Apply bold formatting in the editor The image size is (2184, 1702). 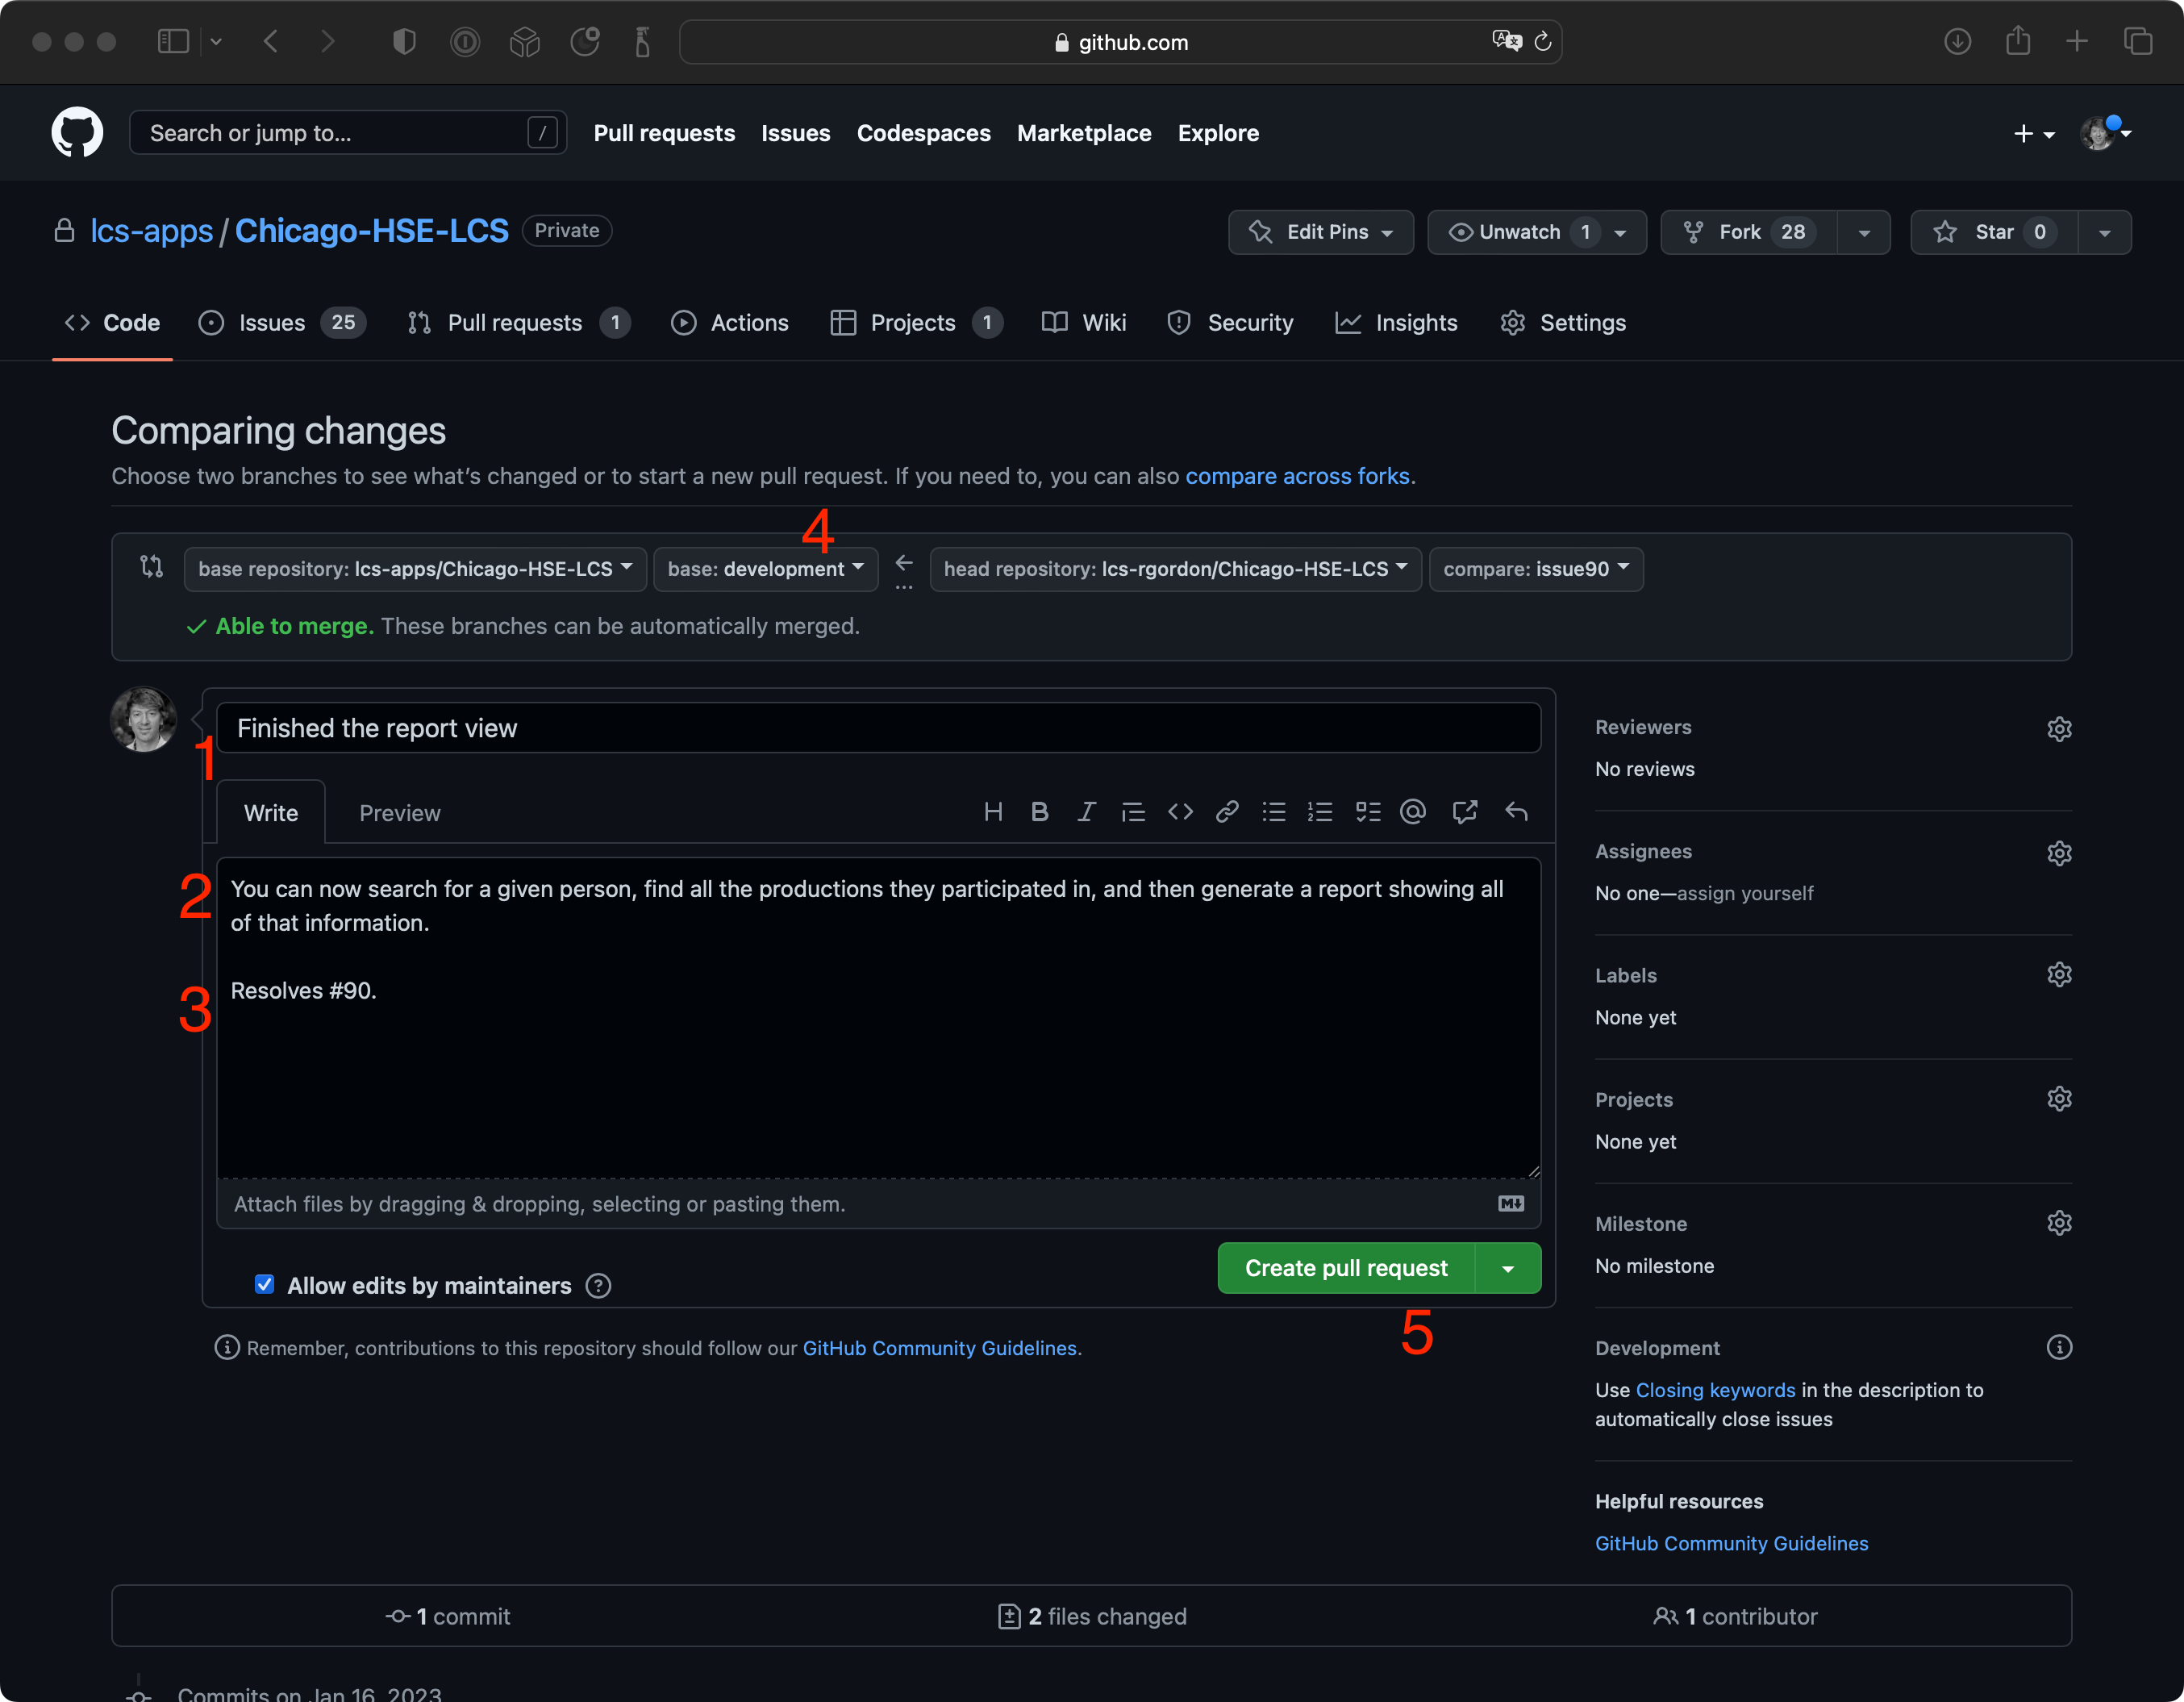(x=1040, y=812)
